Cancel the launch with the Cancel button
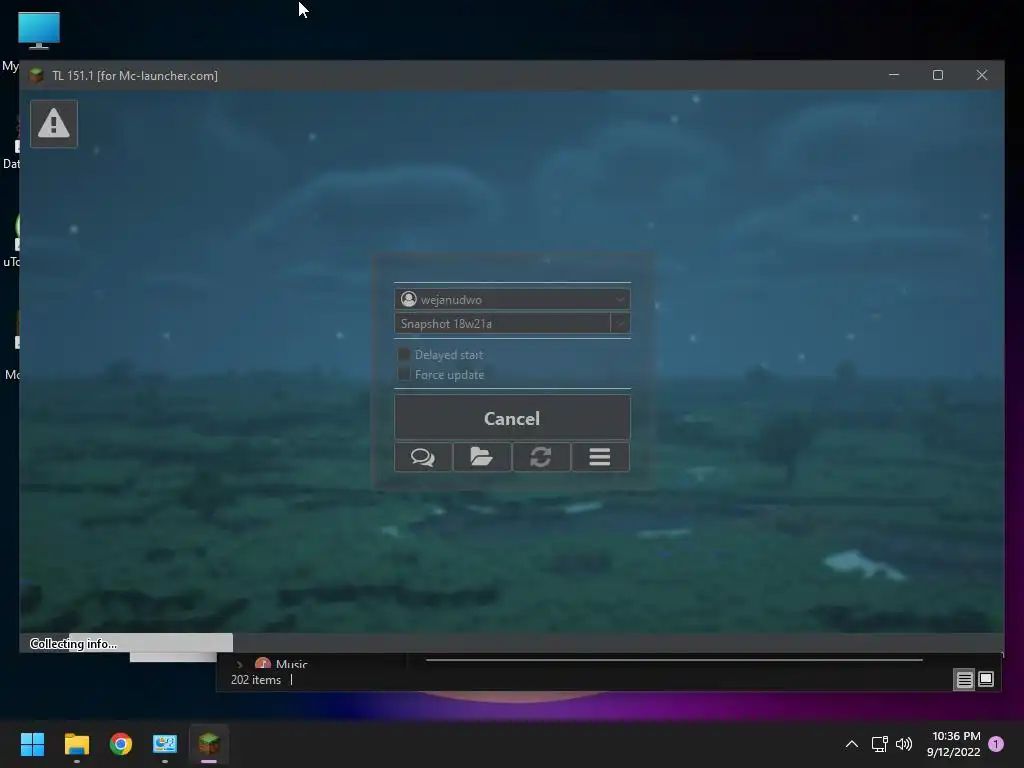The height and width of the screenshot is (768, 1024). (512, 418)
